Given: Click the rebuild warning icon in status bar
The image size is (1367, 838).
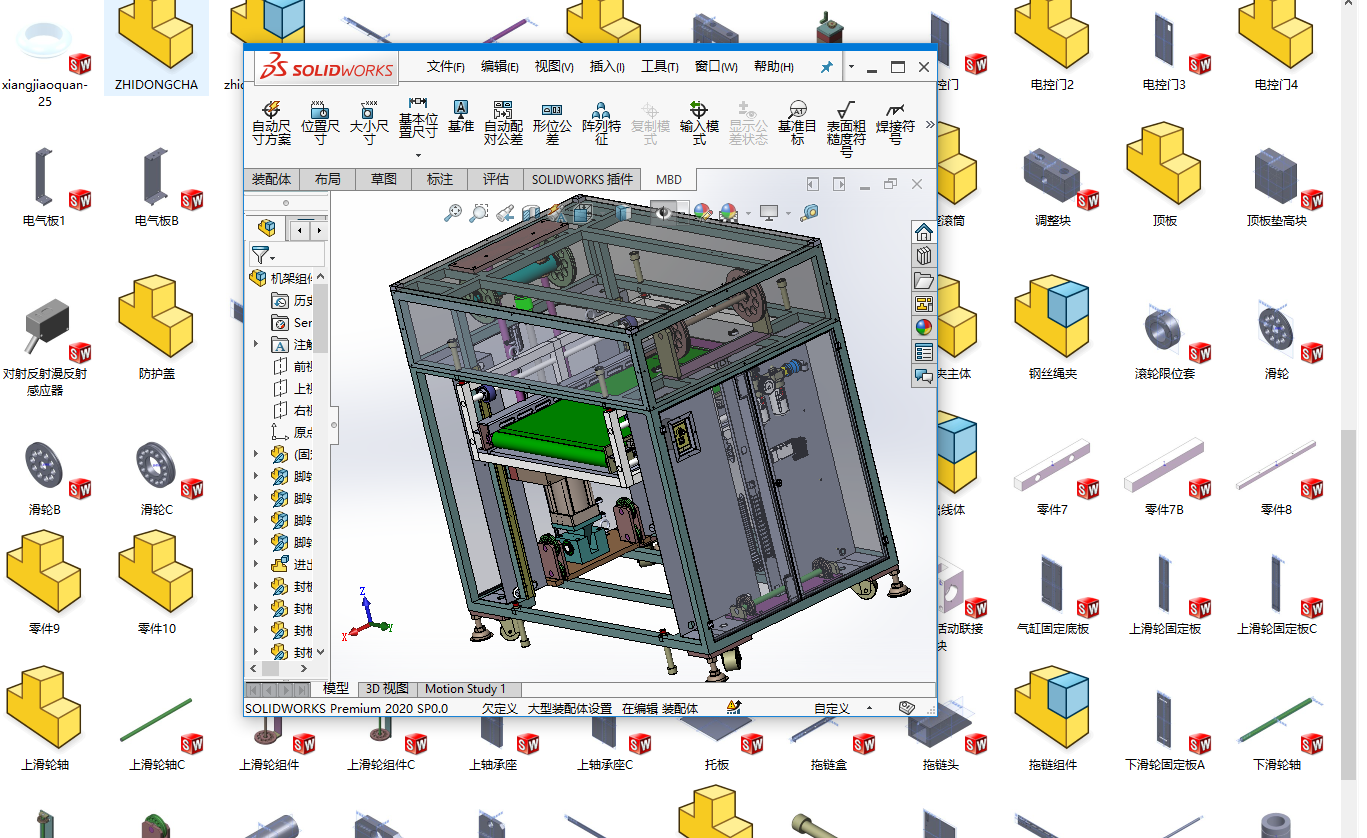Looking at the screenshot, I should coord(735,708).
